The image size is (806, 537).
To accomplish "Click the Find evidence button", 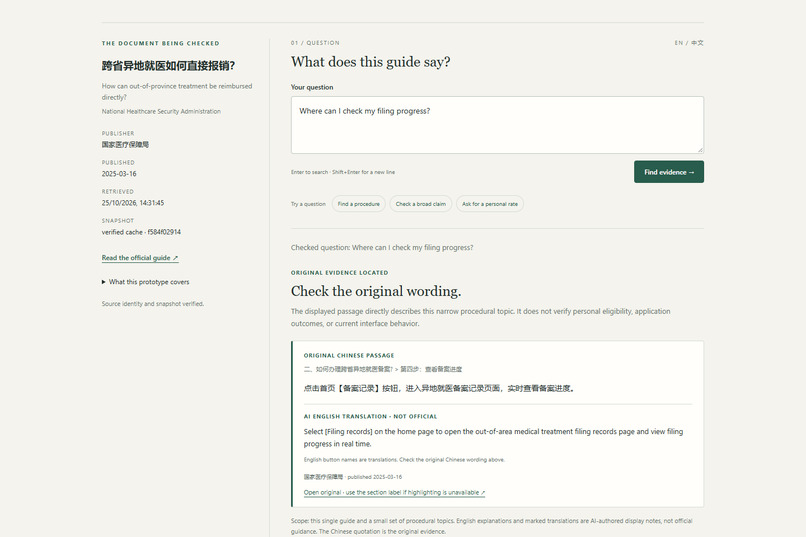I will tap(669, 172).
